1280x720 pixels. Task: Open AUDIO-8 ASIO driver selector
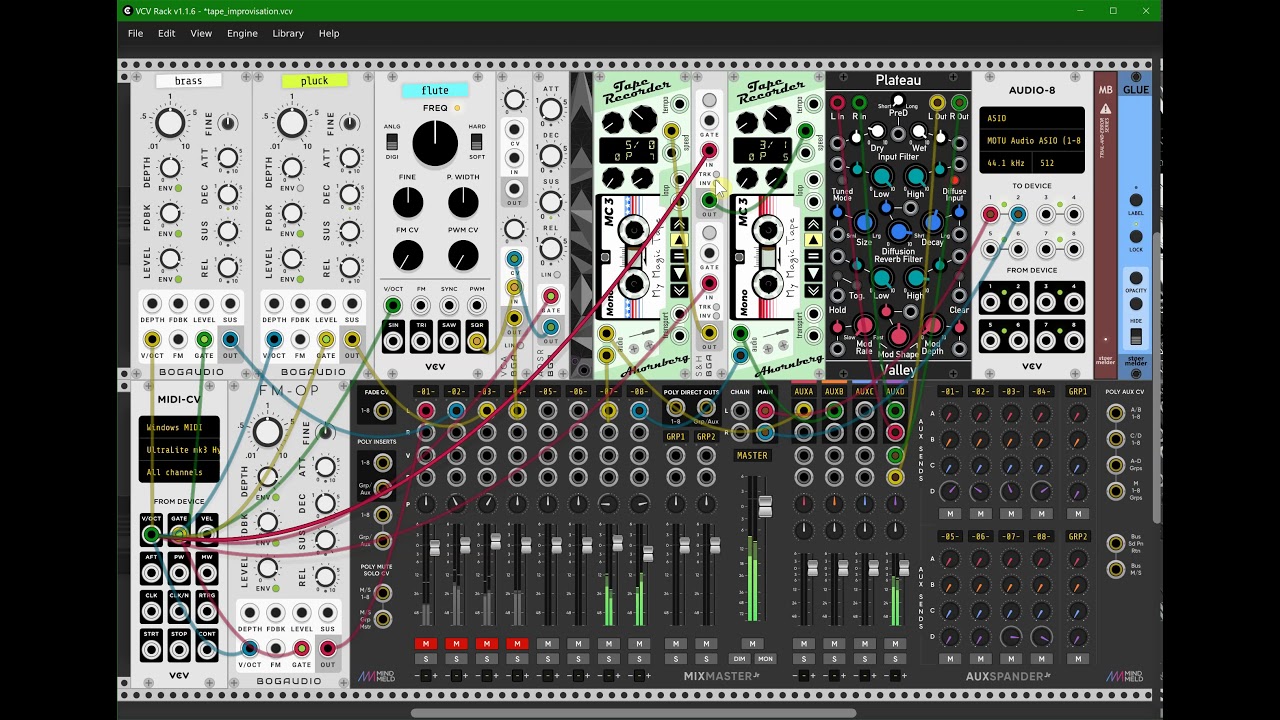tap(1032, 118)
